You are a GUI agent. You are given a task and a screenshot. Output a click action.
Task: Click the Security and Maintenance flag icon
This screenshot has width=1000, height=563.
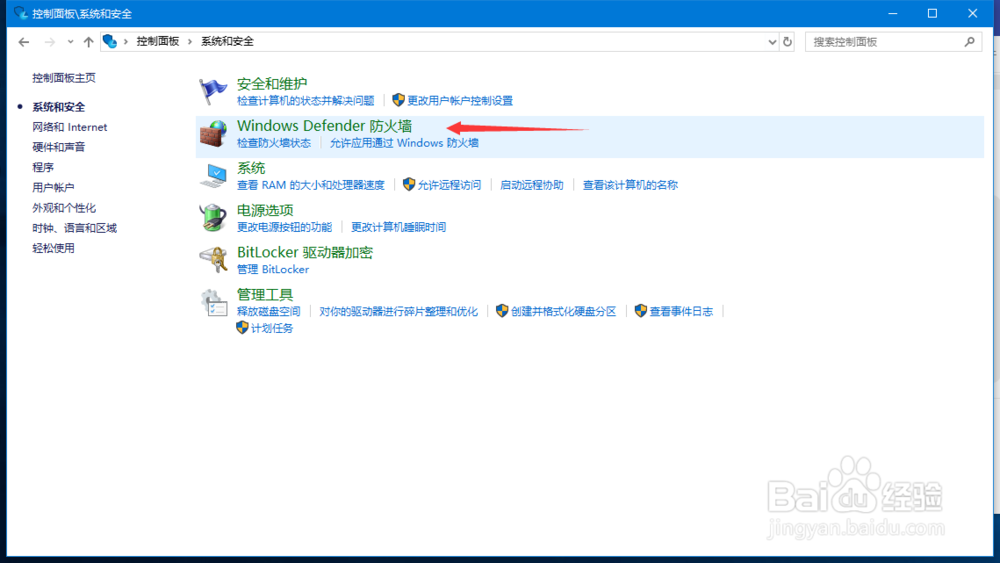pos(212,91)
